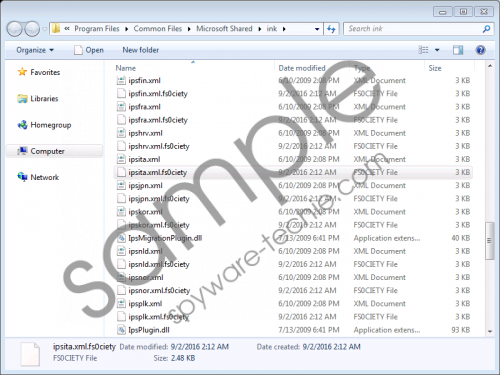The height and width of the screenshot is (375, 500).
Task: Open the Help question mark icon
Action: tap(480, 50)
